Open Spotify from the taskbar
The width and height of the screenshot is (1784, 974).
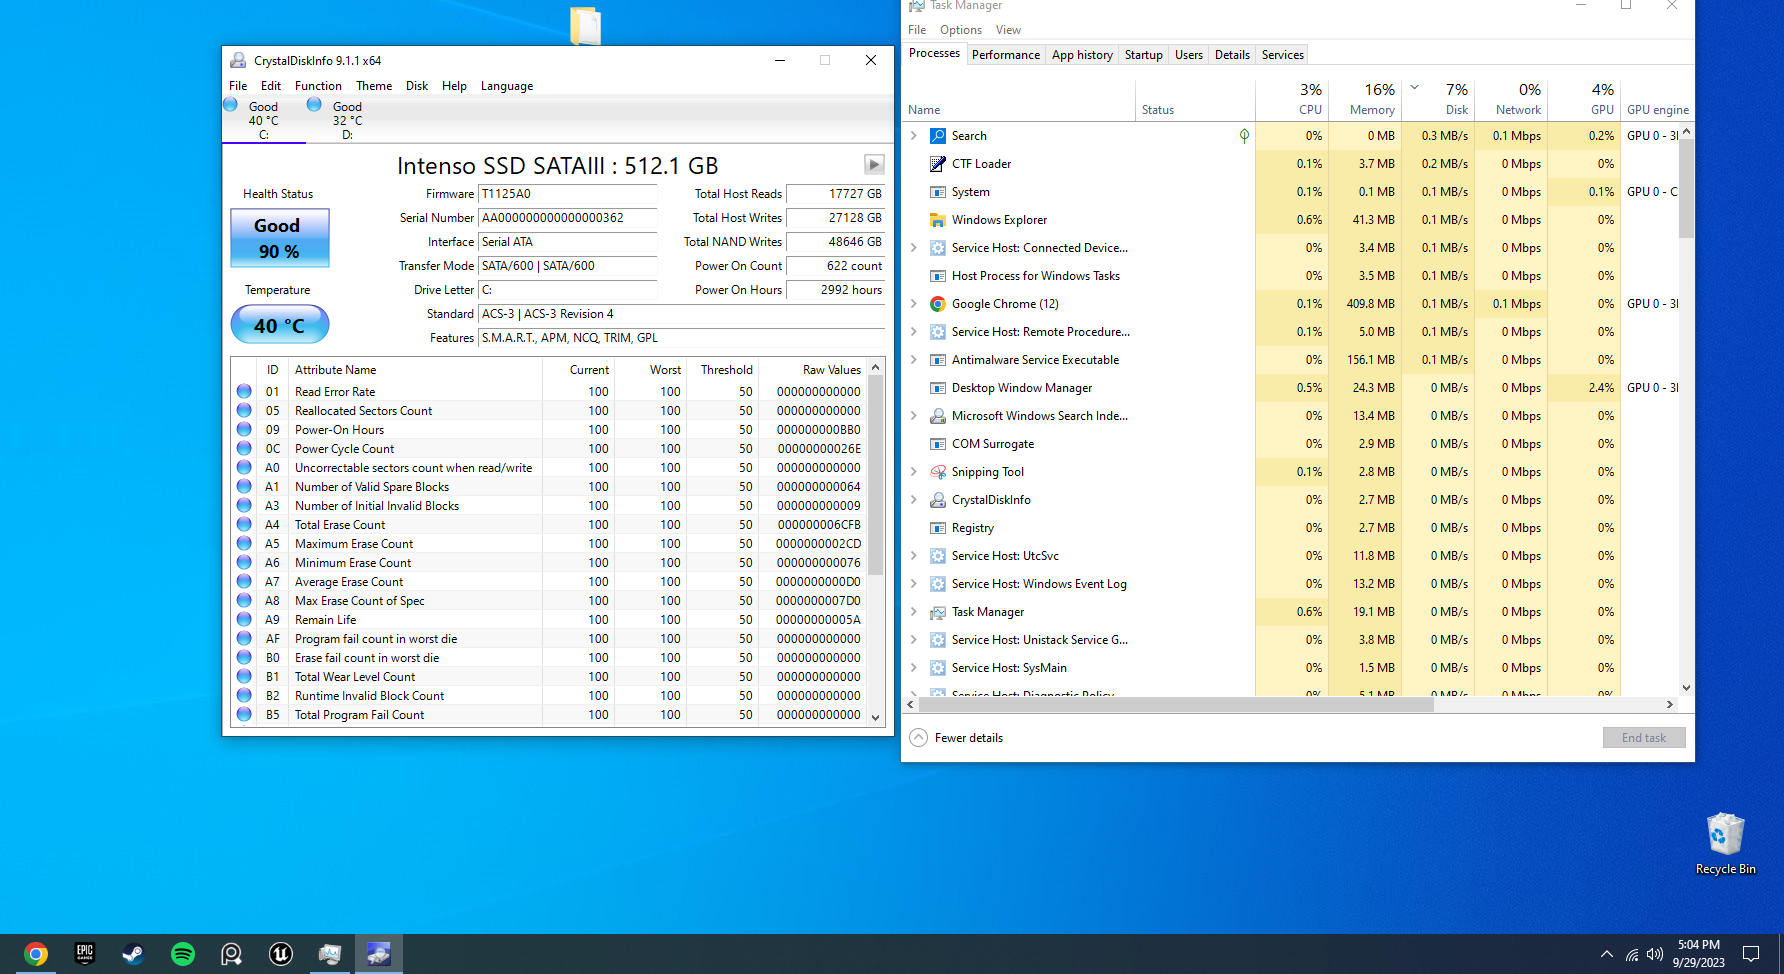coord(182,954)
